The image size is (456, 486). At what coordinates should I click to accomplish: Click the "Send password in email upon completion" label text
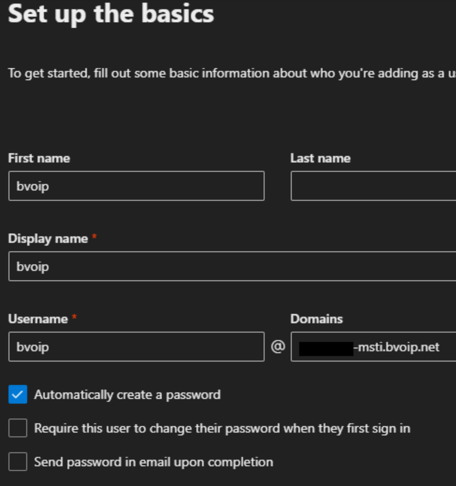(x=154, y=462)
